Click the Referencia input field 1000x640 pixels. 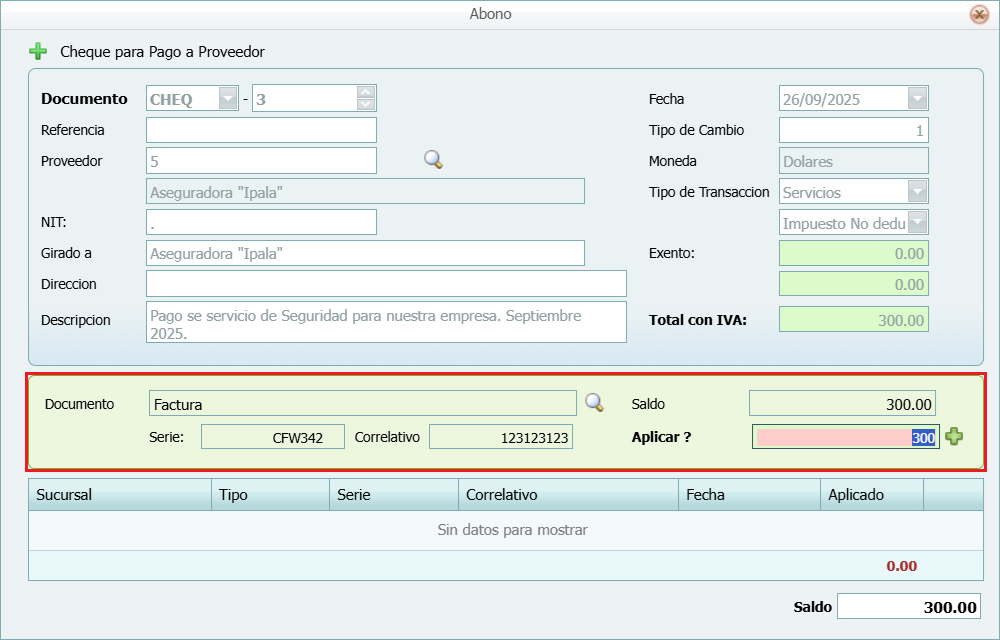coord(261,130)
